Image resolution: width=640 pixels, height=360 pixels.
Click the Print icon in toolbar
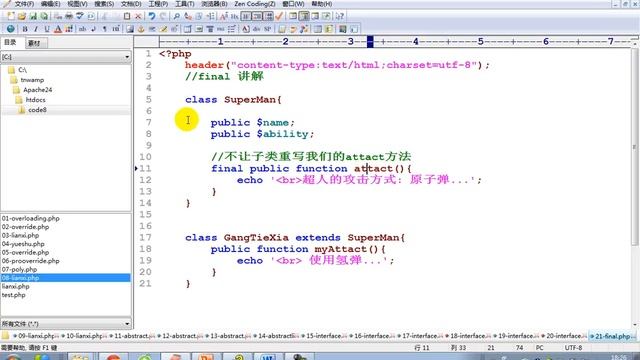tap(69, 16)
